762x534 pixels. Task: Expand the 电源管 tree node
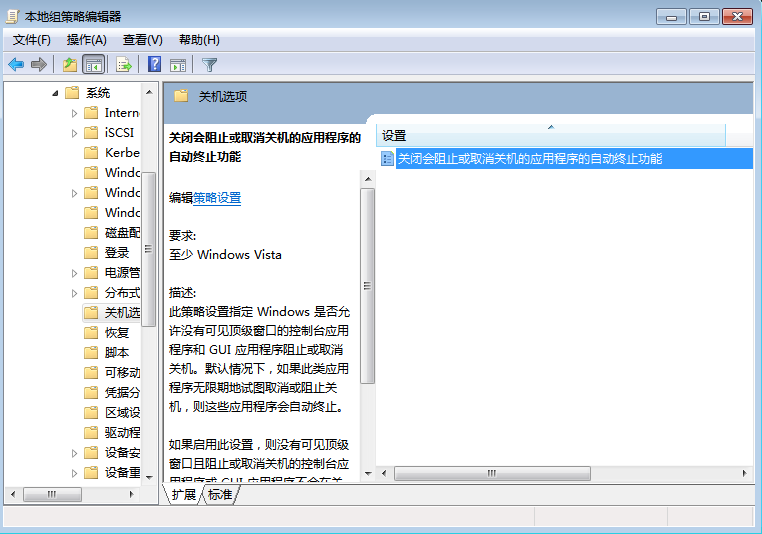[x=74, y=273]
